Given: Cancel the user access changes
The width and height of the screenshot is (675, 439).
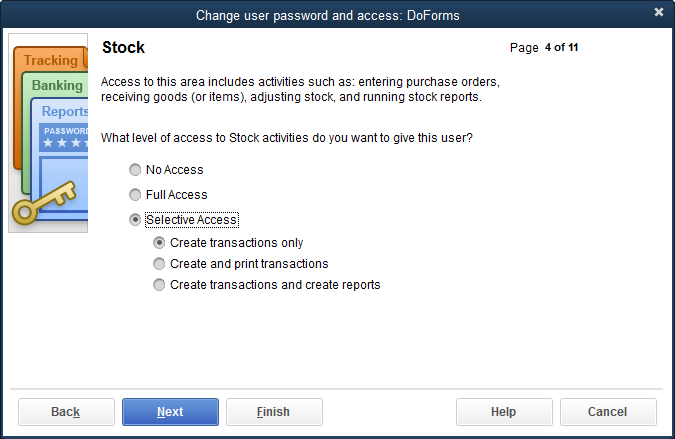Looking at the screenshot, I should tap(608, 412).
